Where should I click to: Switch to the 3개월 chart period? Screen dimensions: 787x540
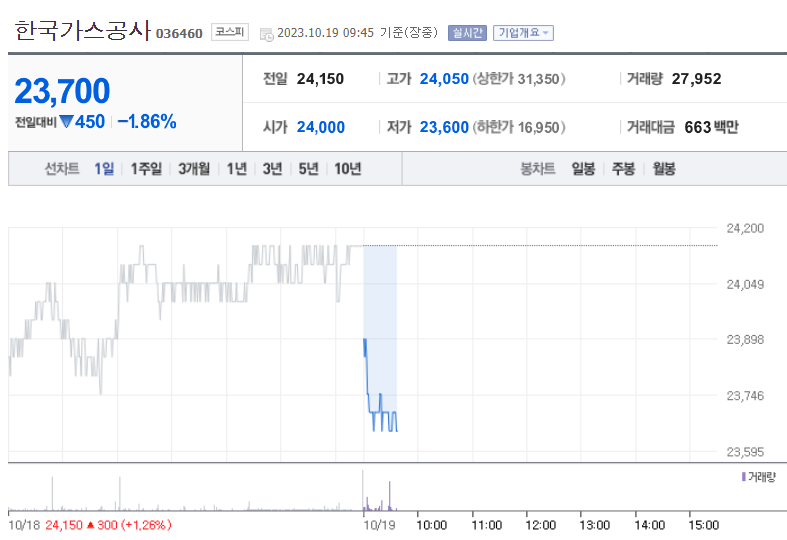pyautogui.click(x=194, y=169)
